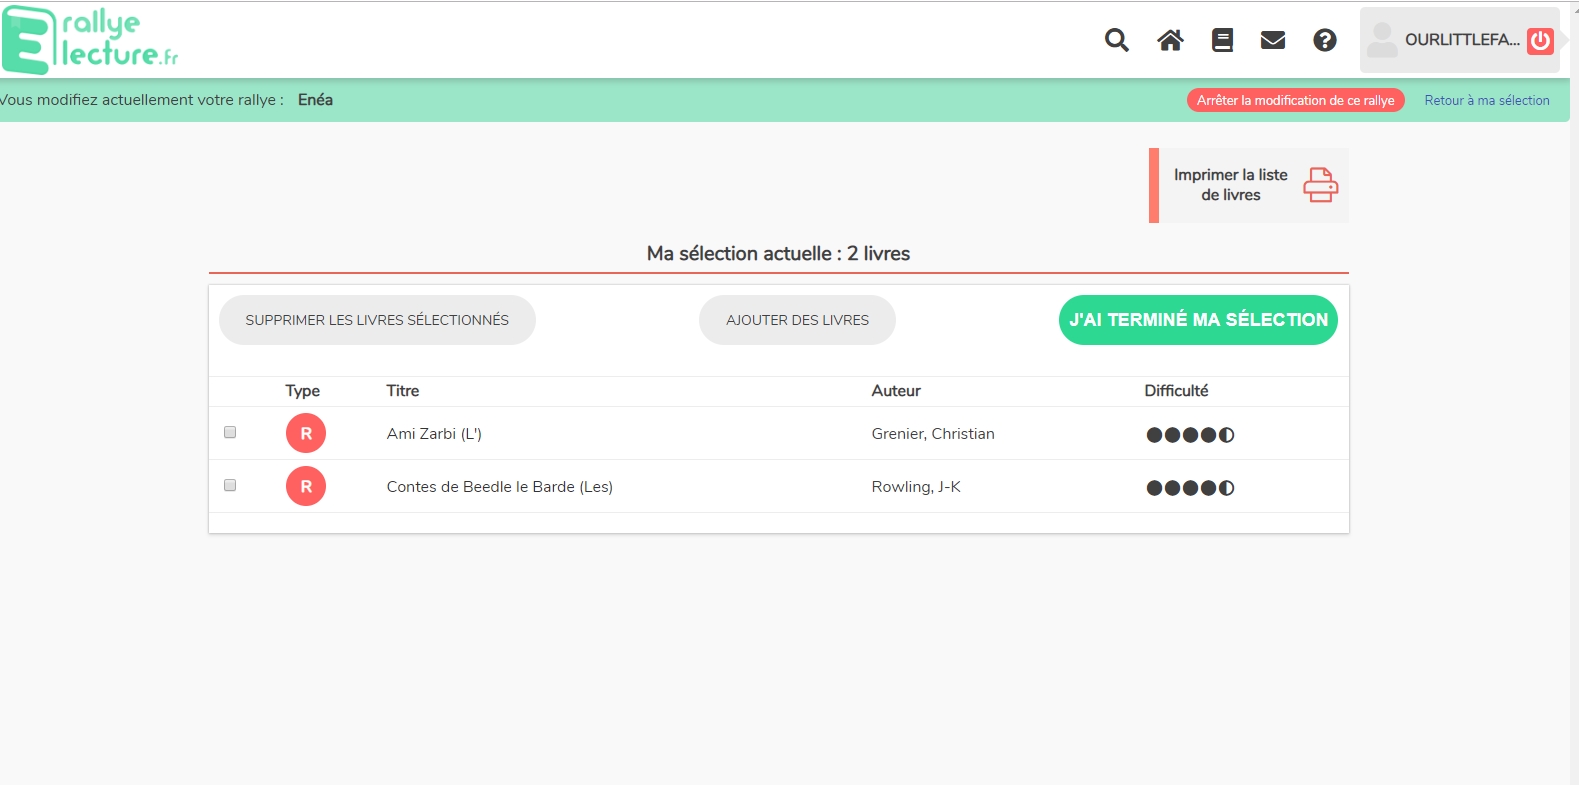Click the user avatar icon
This screenshot has height=785, width=1579.
point(1382,40)
